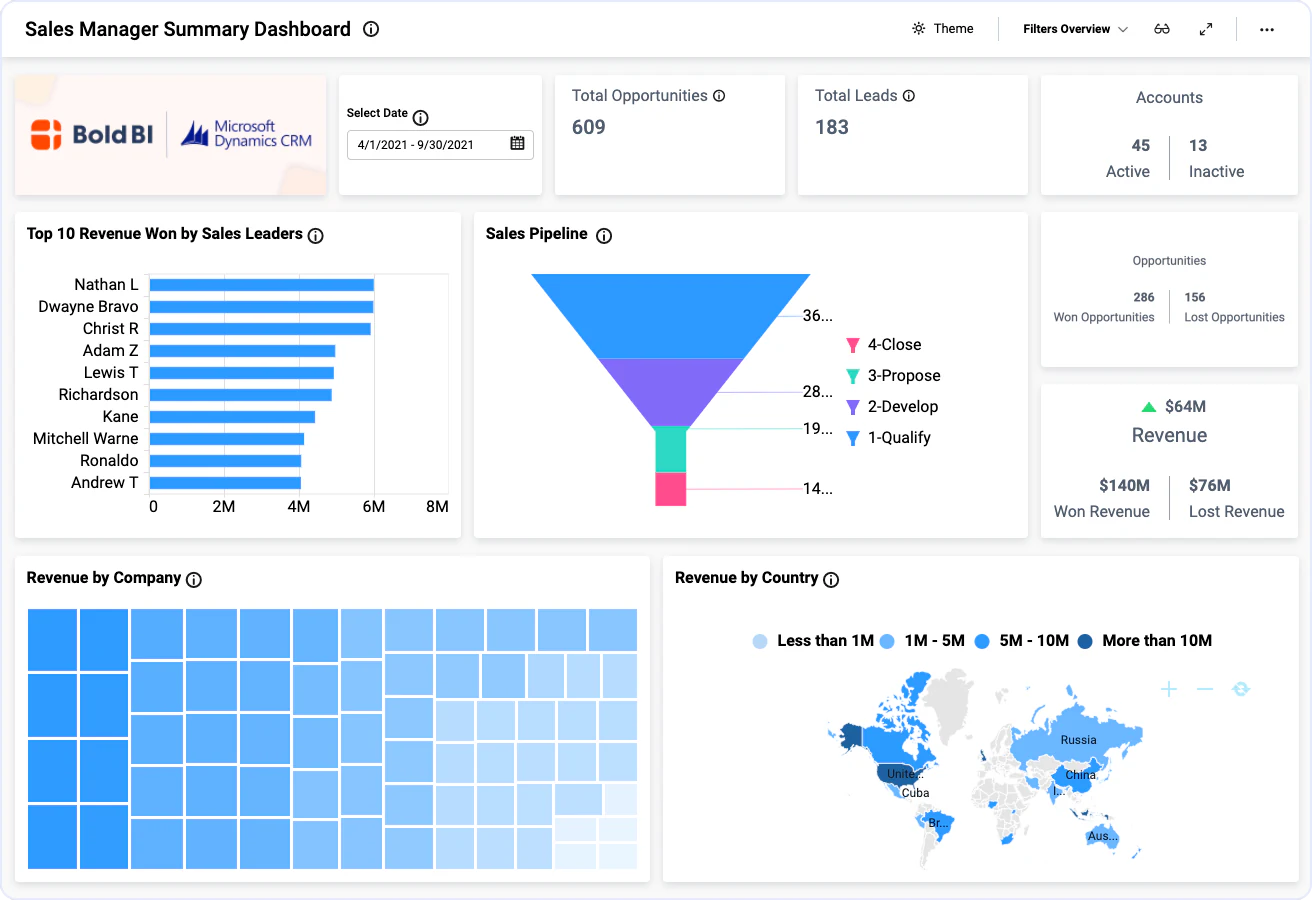Select the Nathan L revenue bar

coord(262,285)
